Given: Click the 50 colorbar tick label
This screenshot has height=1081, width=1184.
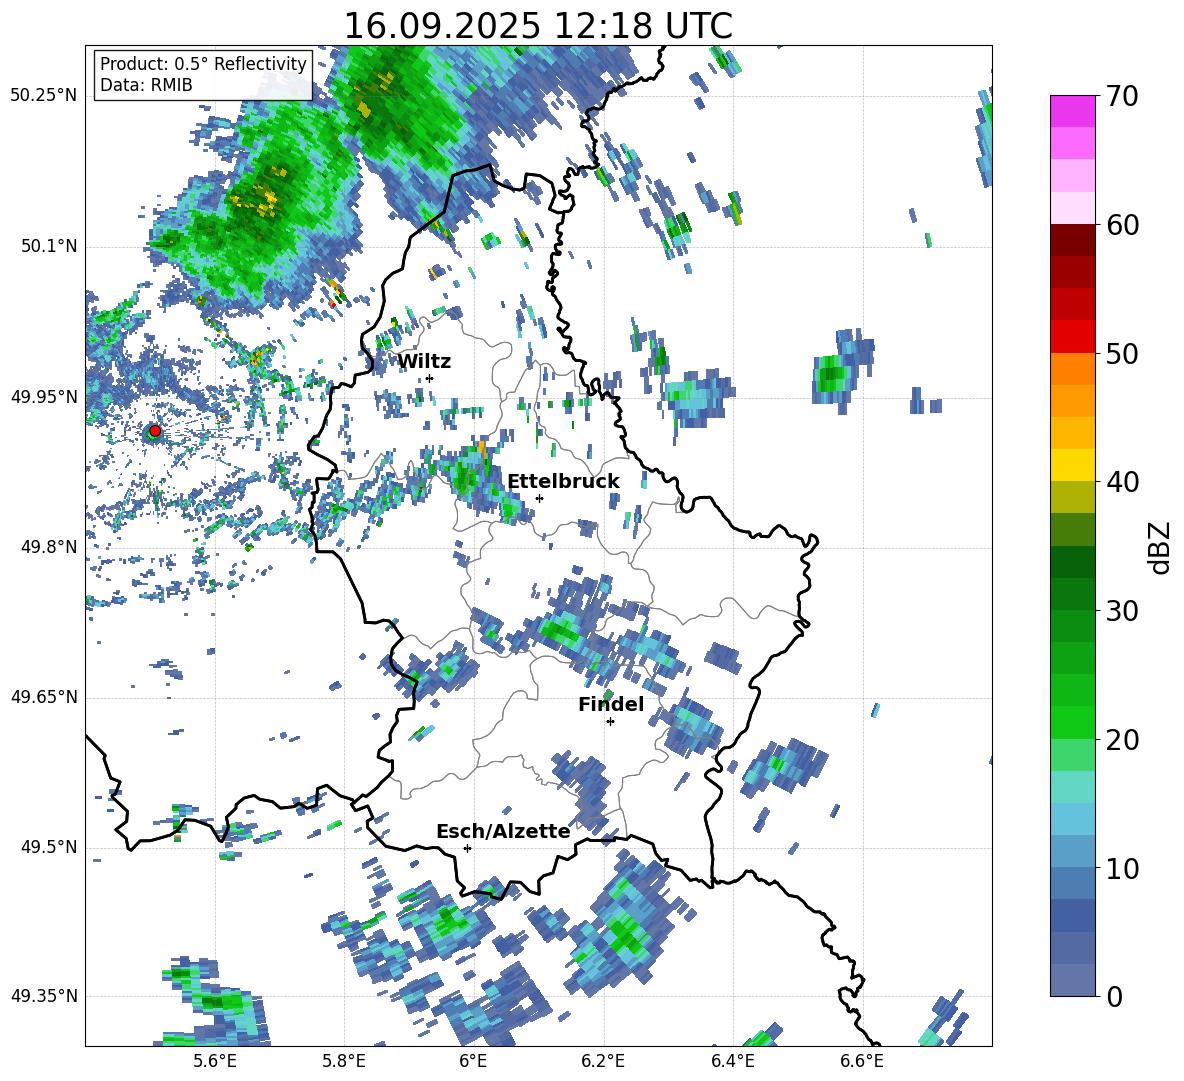Looking at the screenshot, I should click(1122, 354).
